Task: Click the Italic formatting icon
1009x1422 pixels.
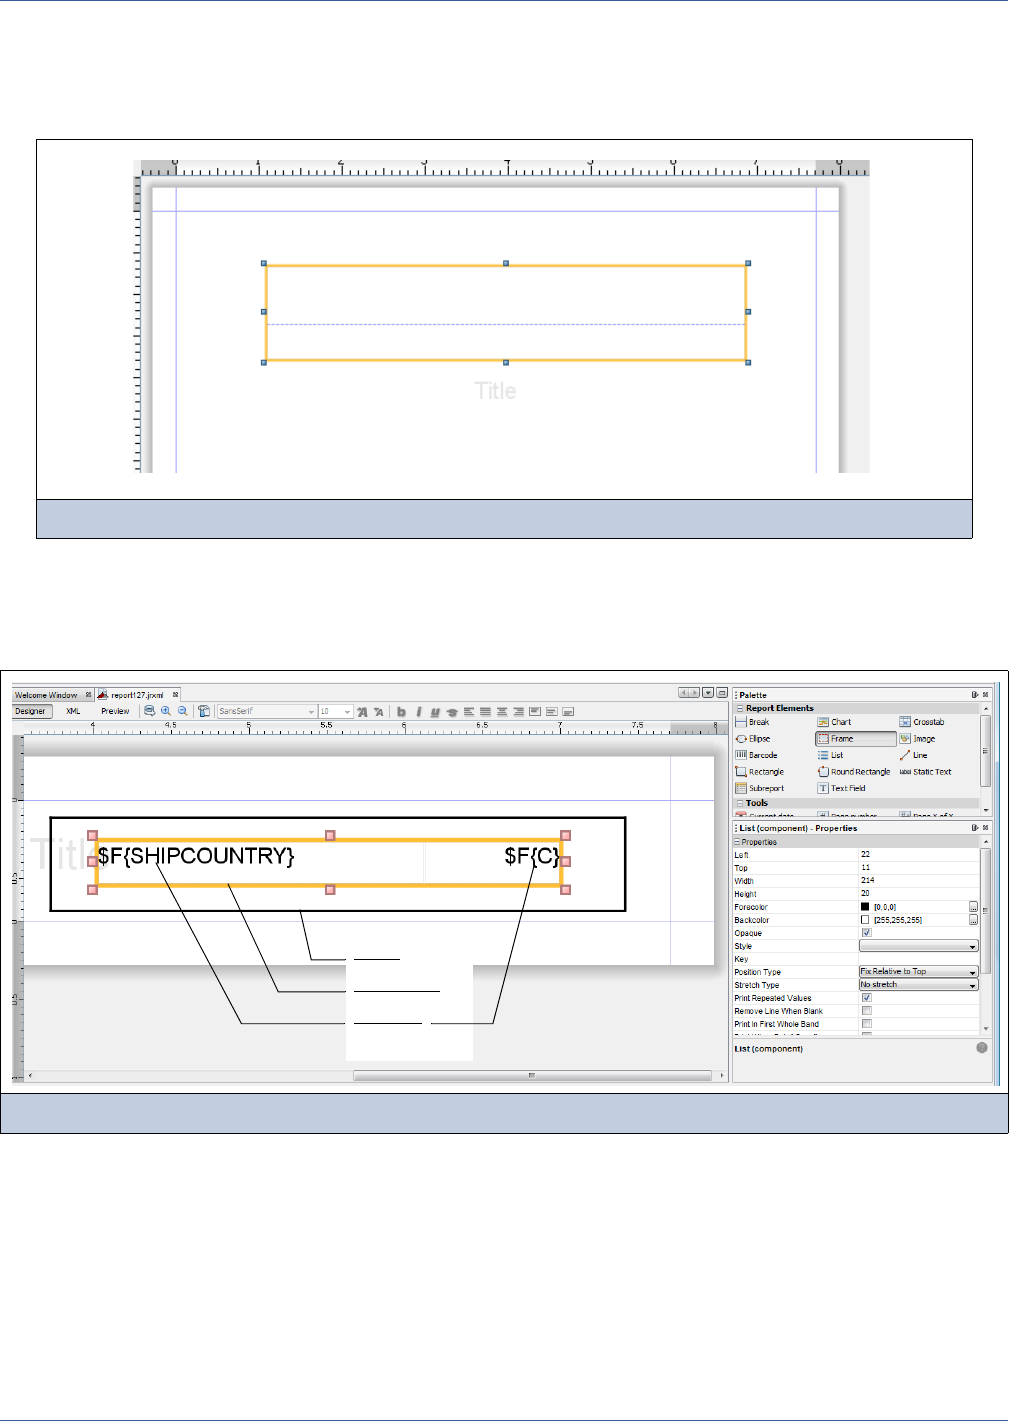Action: (418, 712)
